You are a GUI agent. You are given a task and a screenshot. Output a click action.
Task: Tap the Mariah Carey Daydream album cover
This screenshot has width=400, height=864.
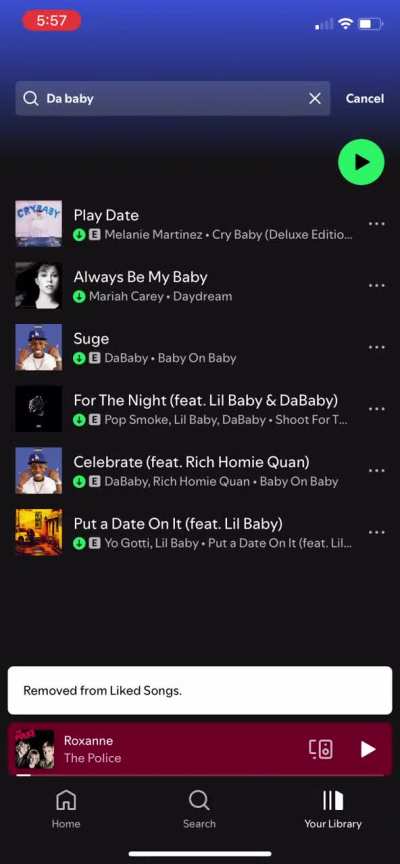(39, 285)
